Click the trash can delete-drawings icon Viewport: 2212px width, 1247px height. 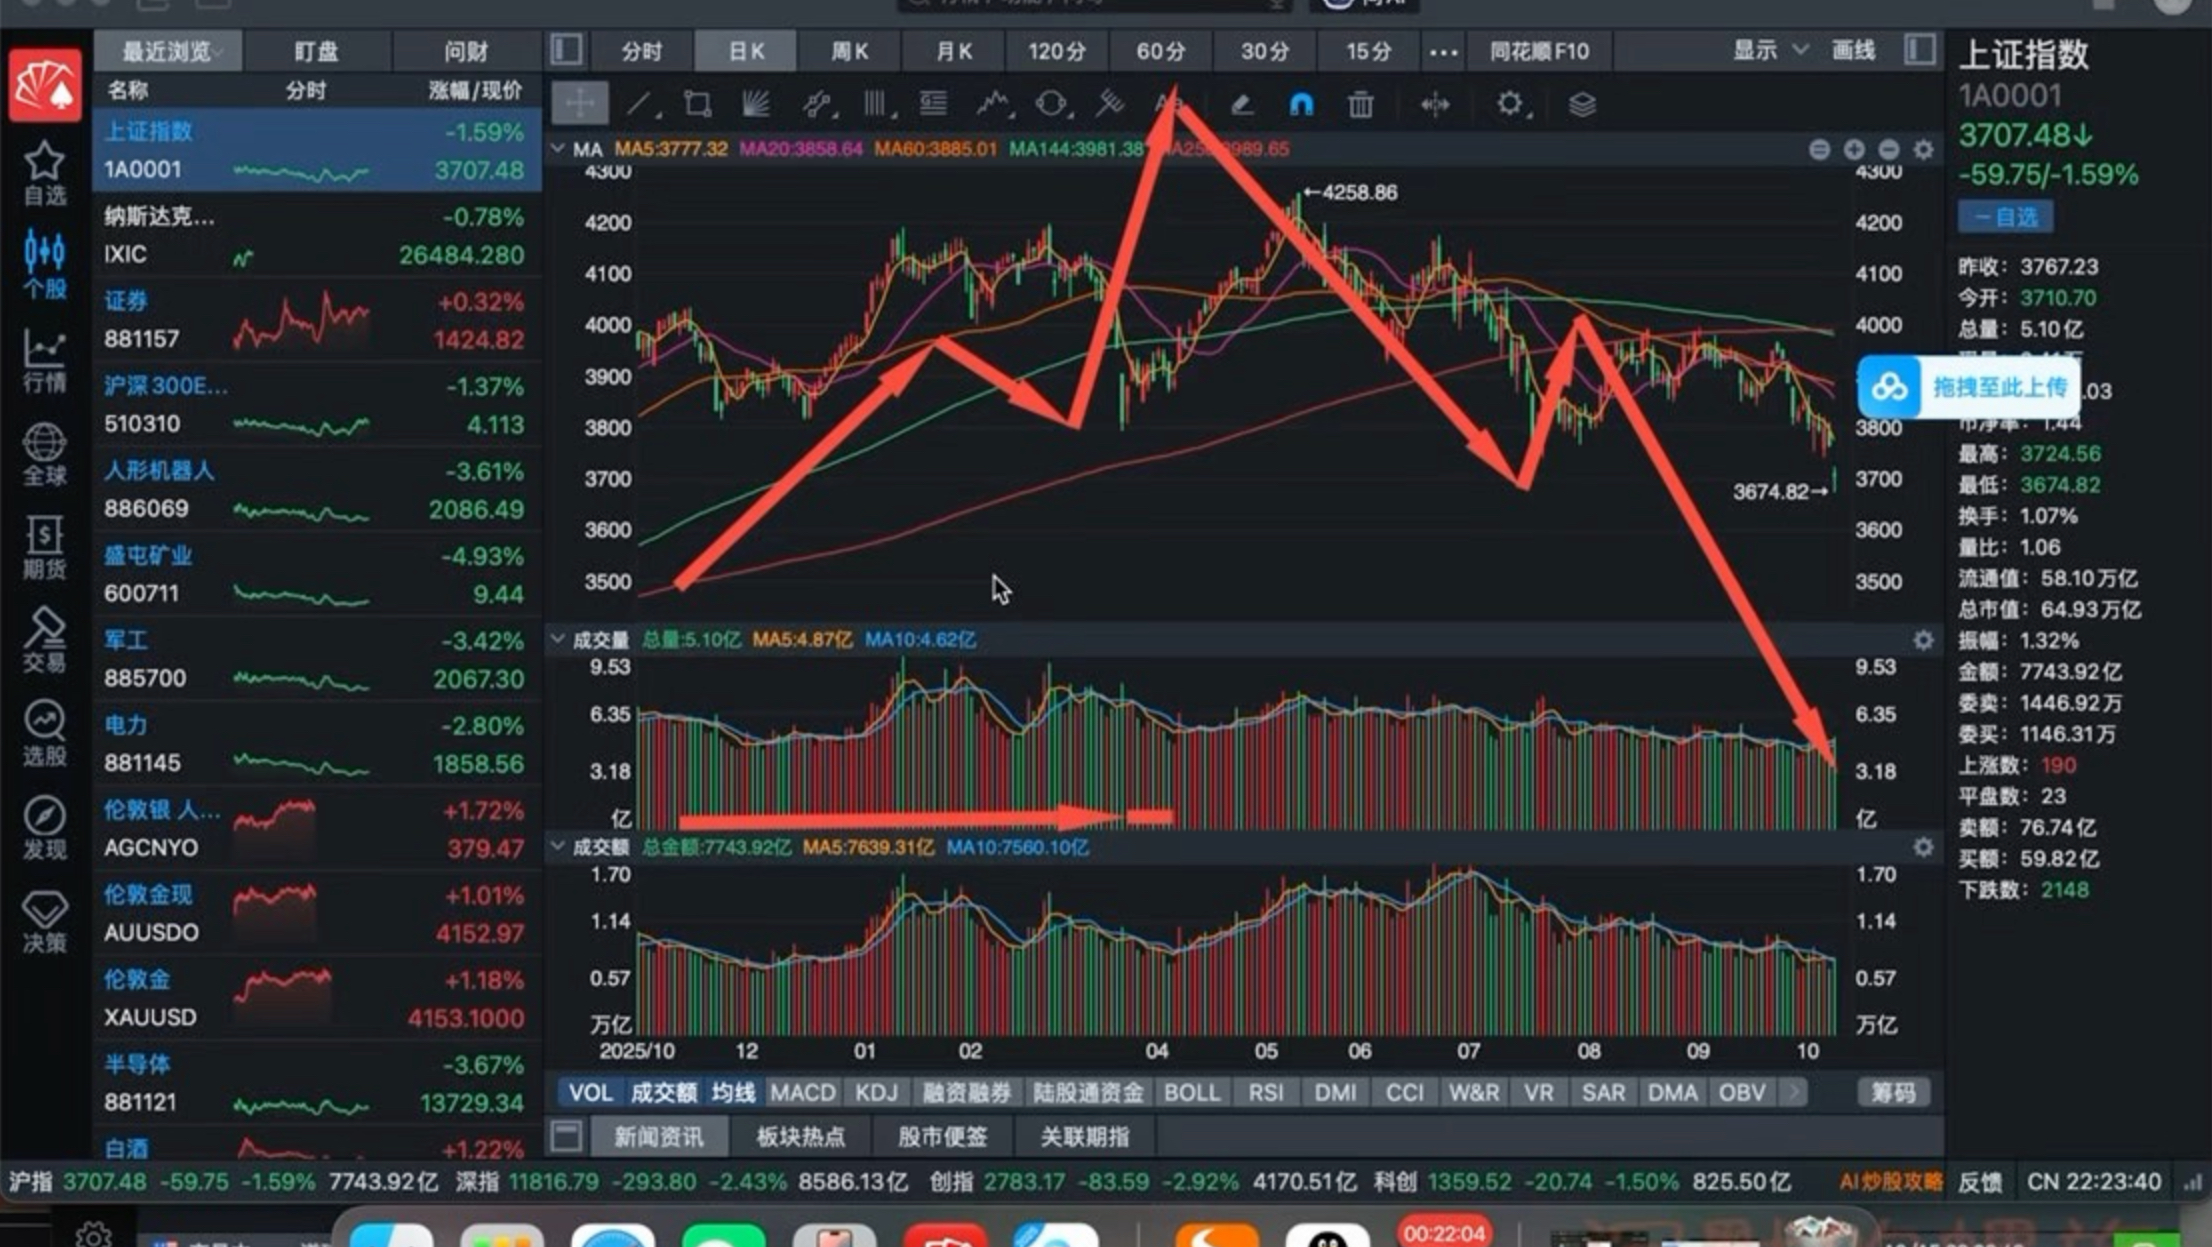pos(1360,104)
